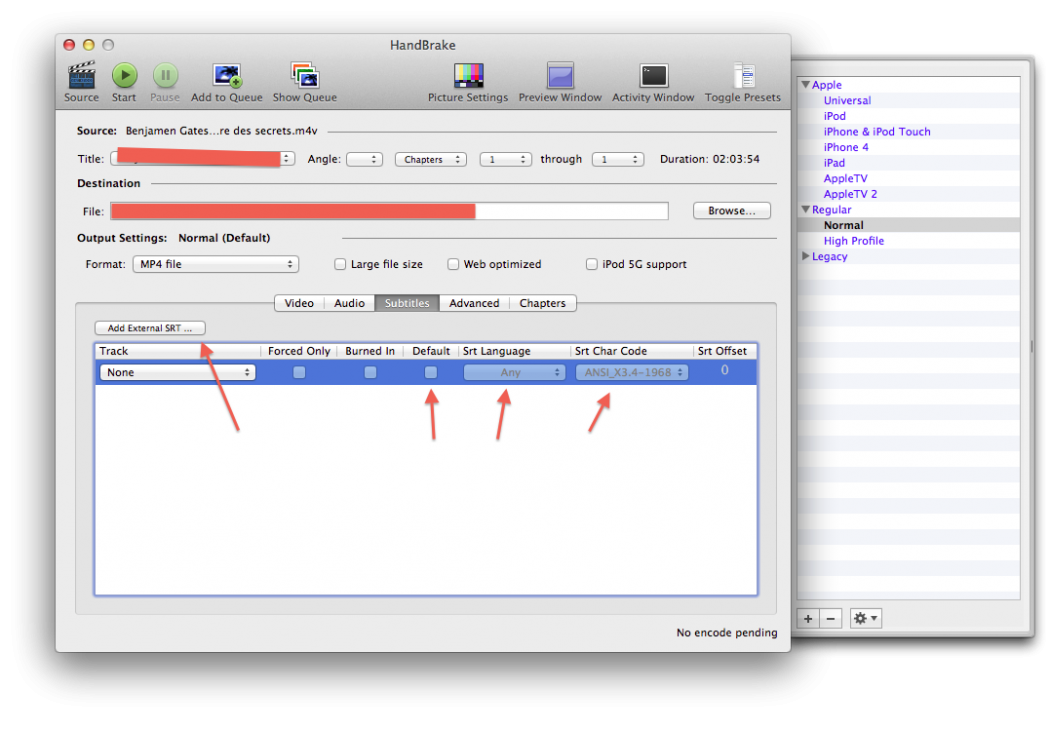
Task: Open the Srt Language dropdown
Action: tap(514, 372)
